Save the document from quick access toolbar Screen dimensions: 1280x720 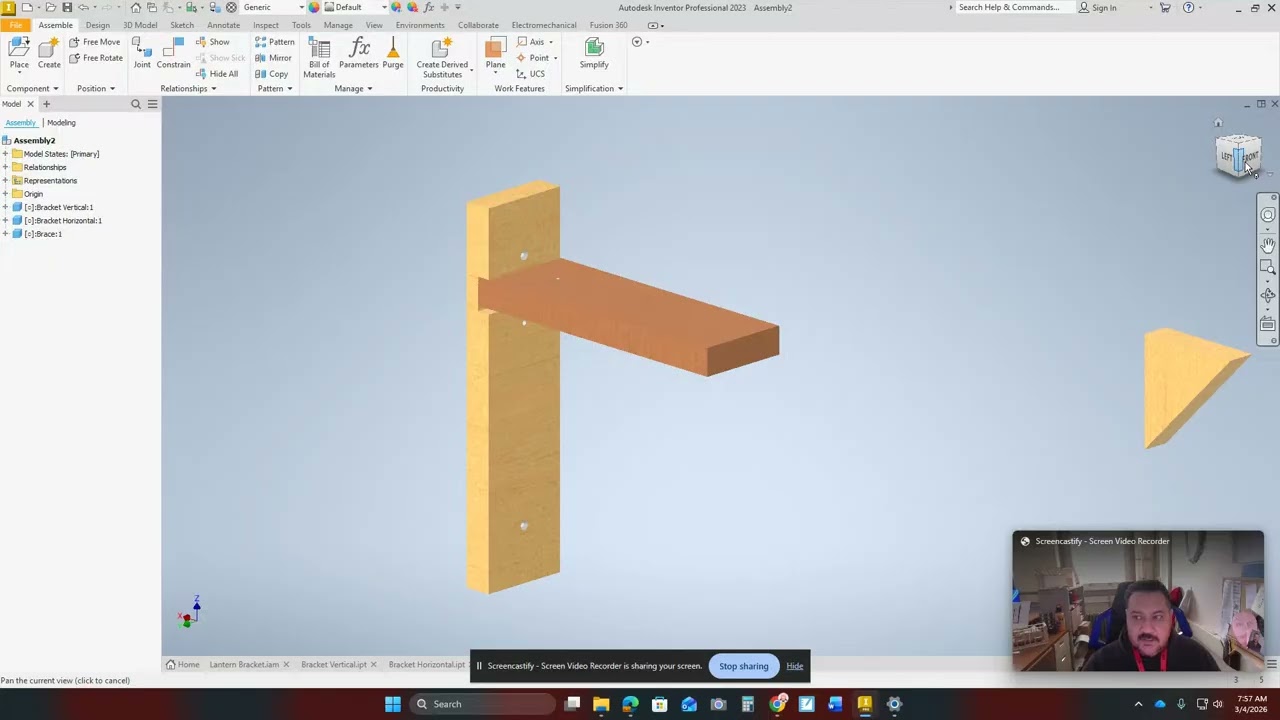pos(67,7)
